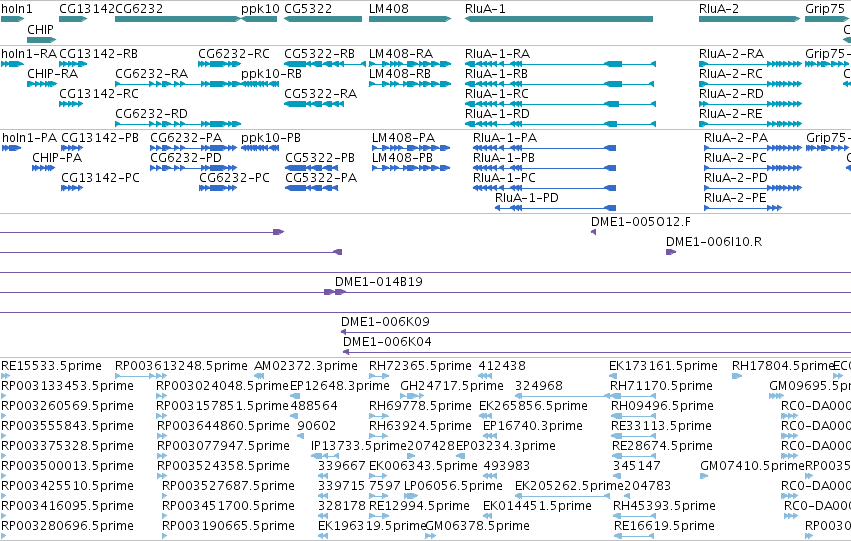The height and width of the screenshot is (541, 851).
Task: Select BAC end DME1-005O12.F
Action: point(641,222)
